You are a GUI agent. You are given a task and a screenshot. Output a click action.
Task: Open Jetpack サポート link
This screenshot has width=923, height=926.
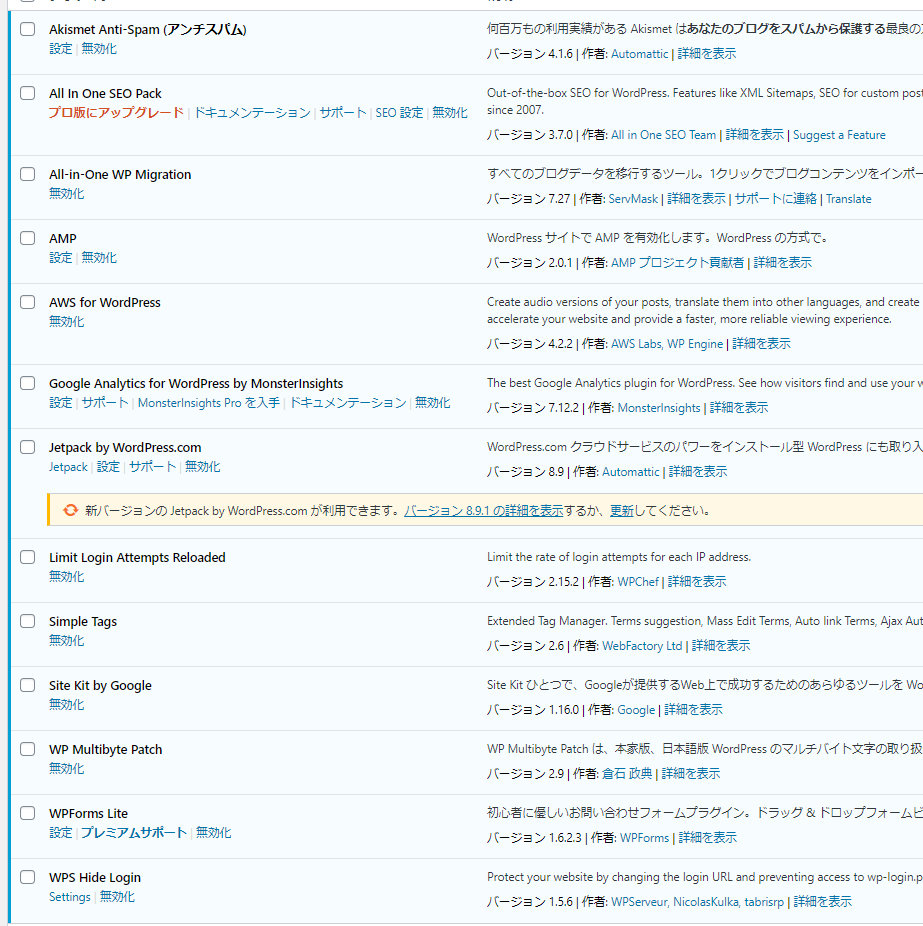pos(152,467)
